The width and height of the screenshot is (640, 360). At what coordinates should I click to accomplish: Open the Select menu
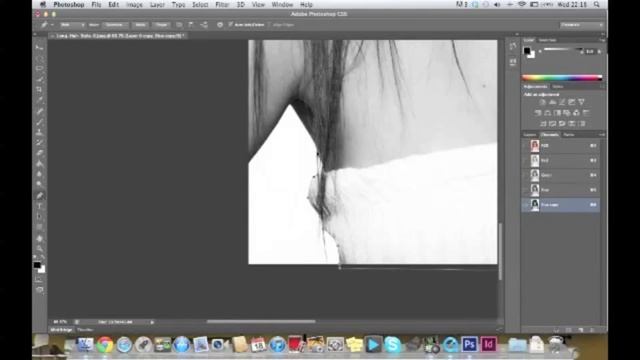point(200,5)
